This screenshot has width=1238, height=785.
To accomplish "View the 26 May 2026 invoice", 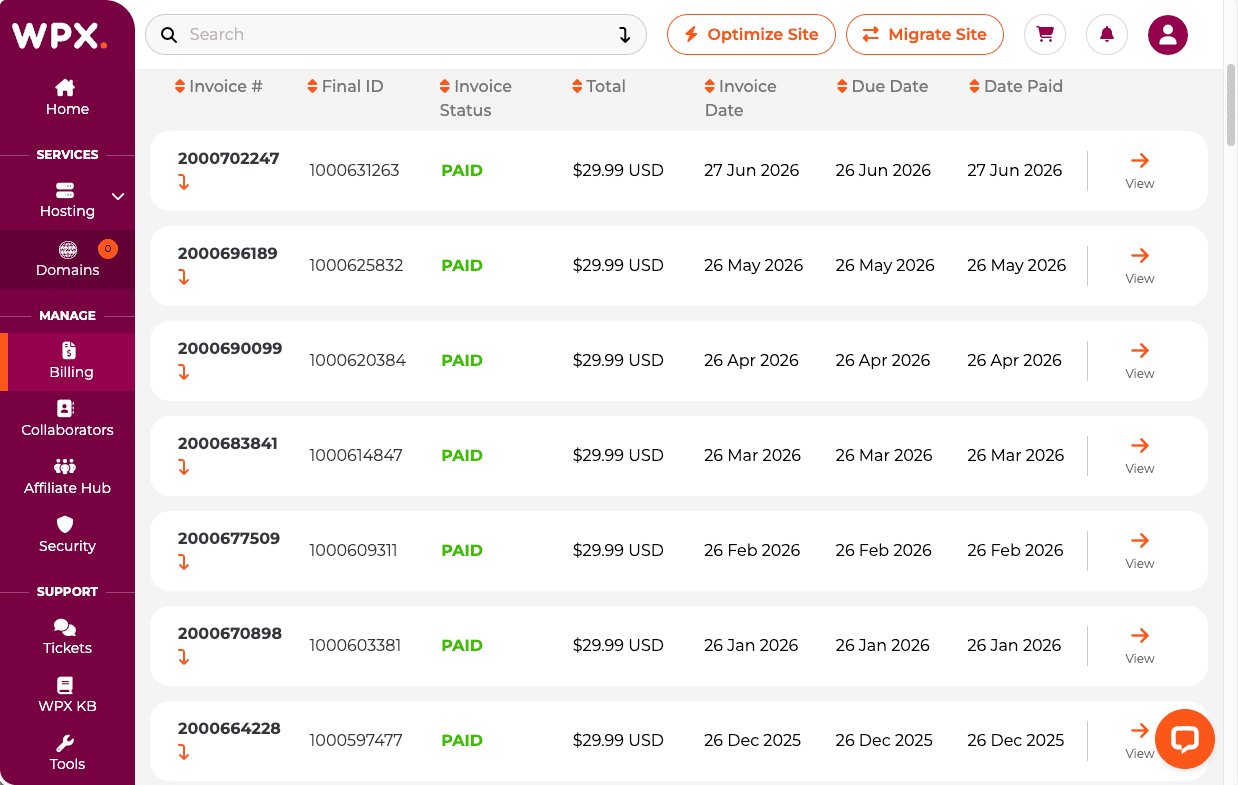I will click(x=1140, y=266).
